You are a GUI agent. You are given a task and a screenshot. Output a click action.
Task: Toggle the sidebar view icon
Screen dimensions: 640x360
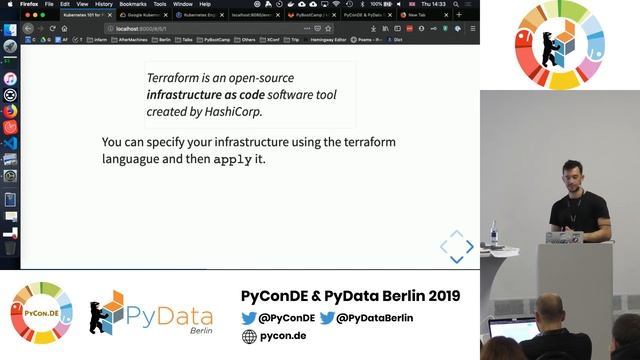[x=397, y=29]
